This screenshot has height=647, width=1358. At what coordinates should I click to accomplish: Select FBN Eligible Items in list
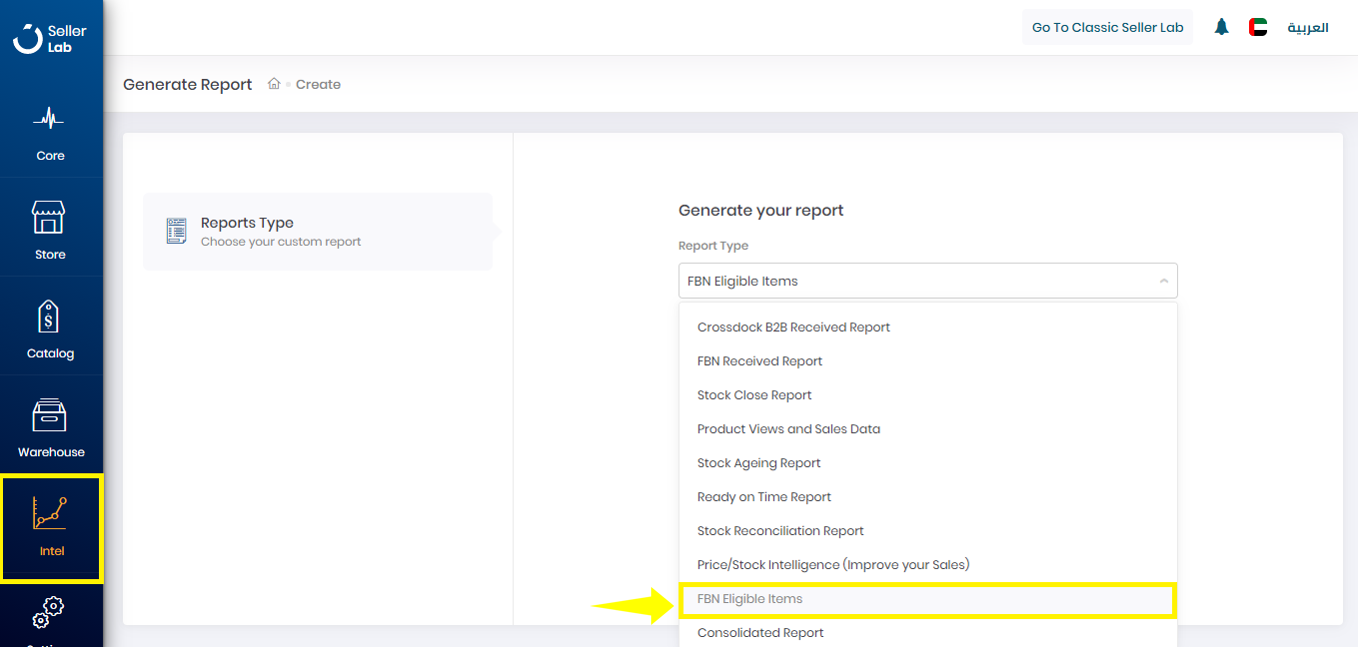tap(749, 599)
